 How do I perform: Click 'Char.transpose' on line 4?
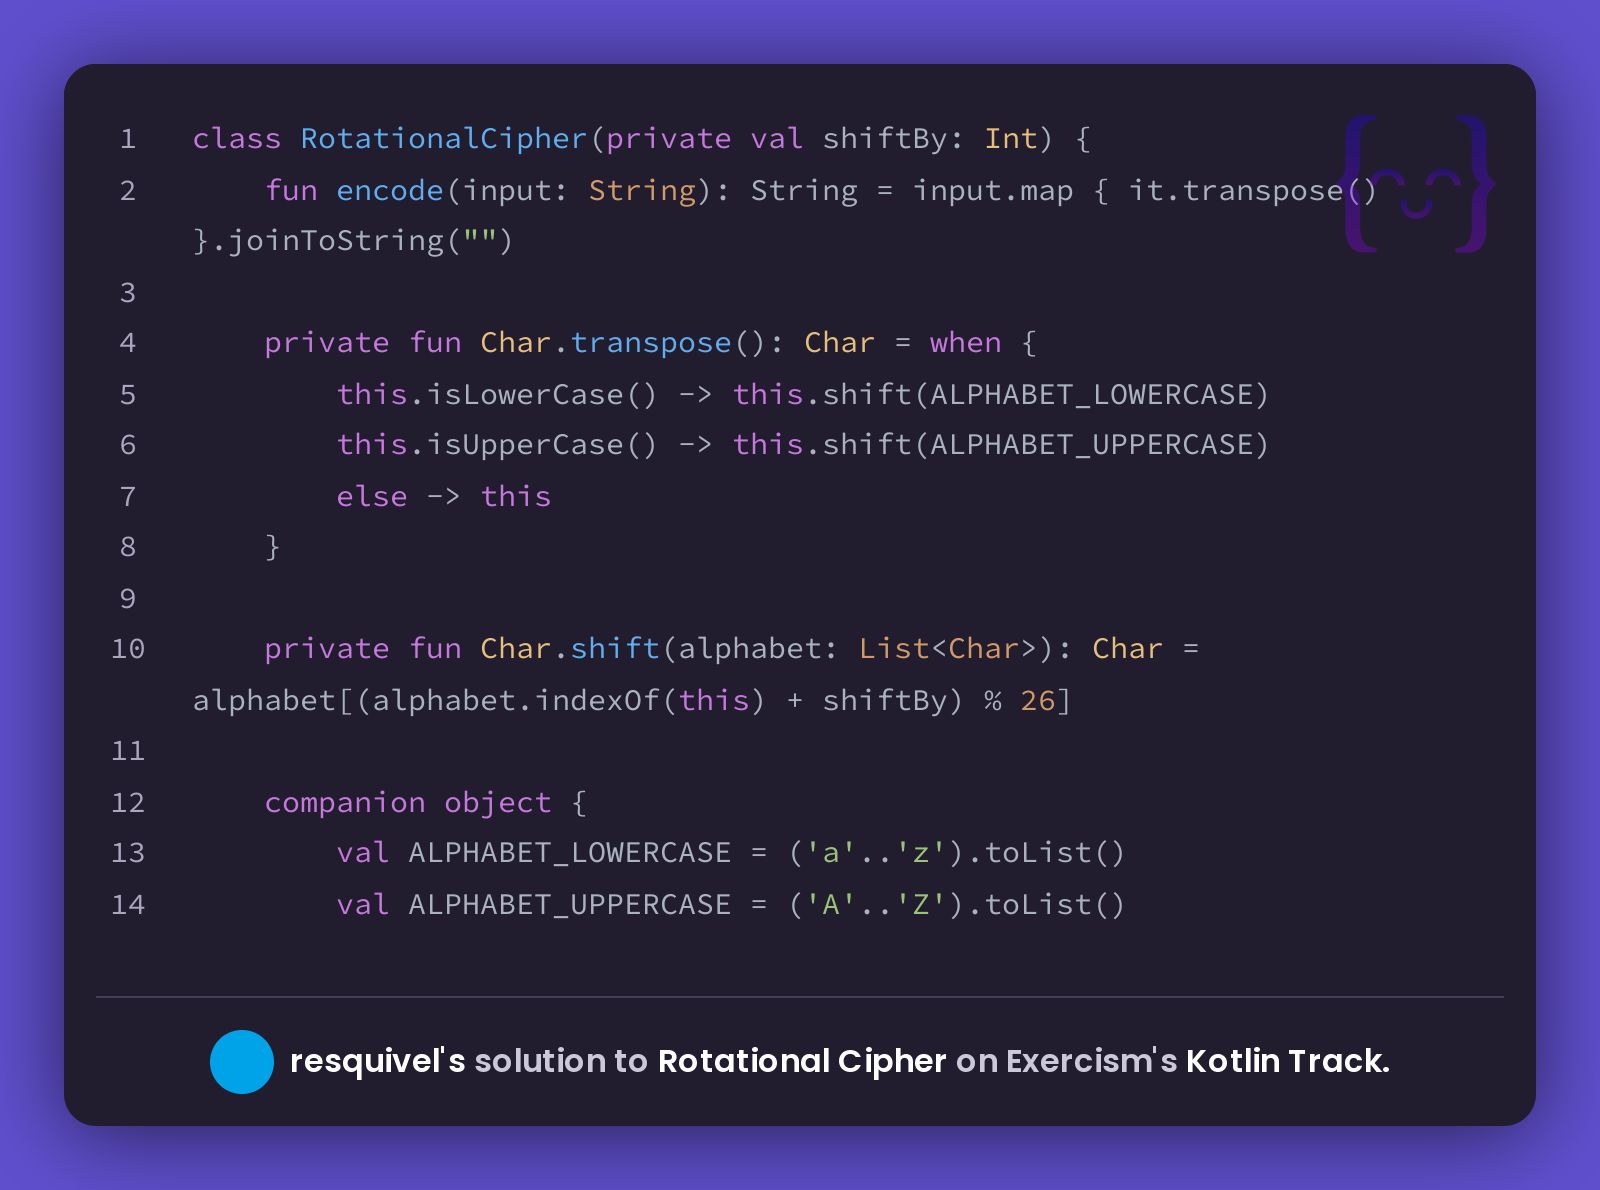[606, 343]
